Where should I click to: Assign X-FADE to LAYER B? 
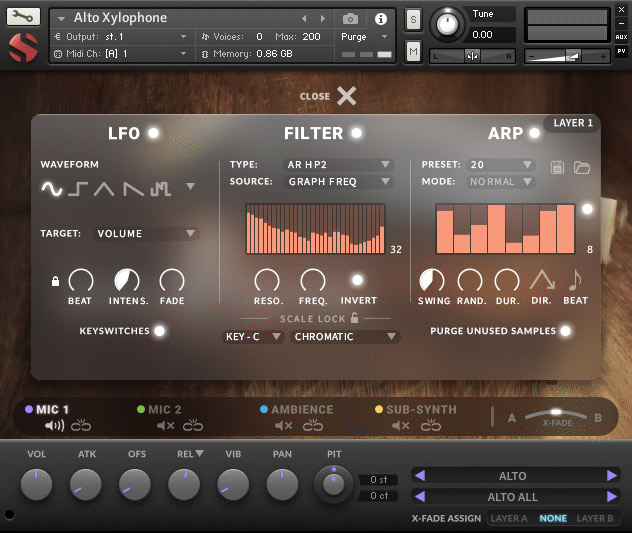[595, 518]
